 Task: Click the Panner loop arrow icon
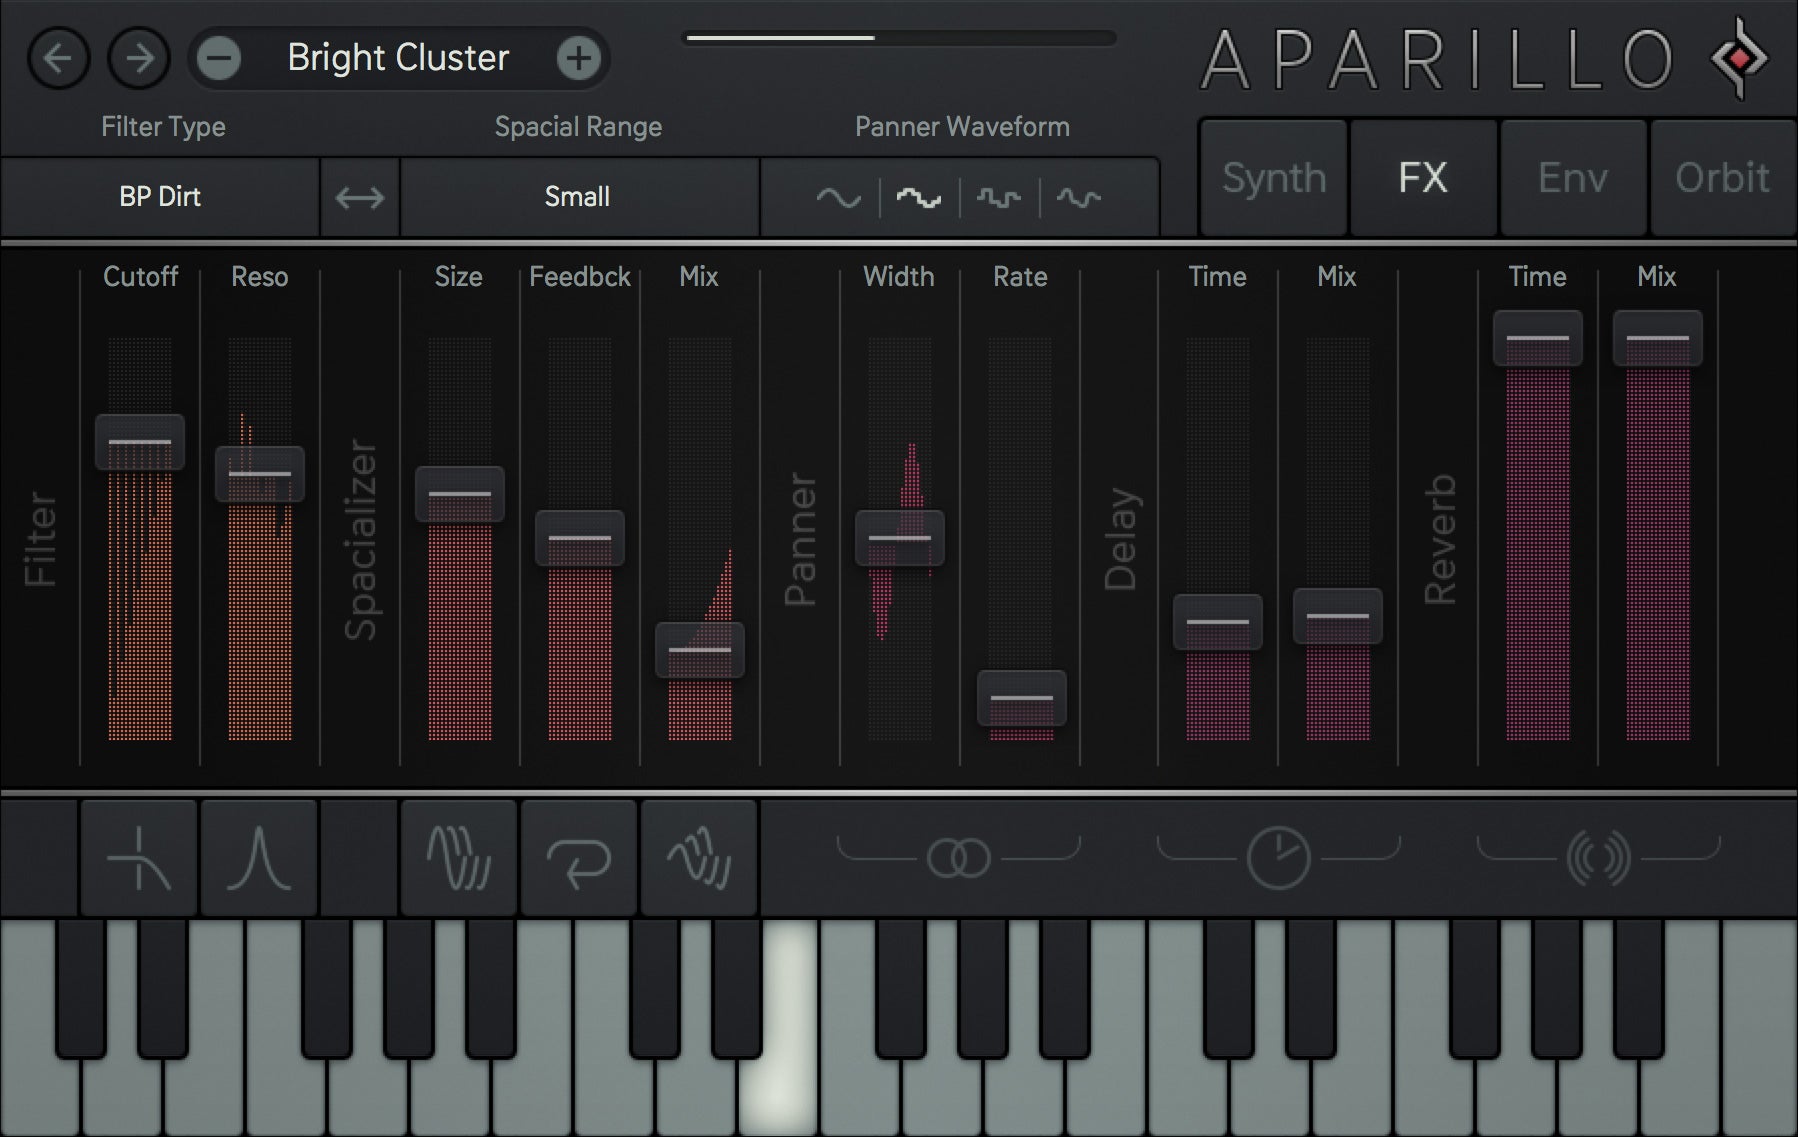pos(578,858)
